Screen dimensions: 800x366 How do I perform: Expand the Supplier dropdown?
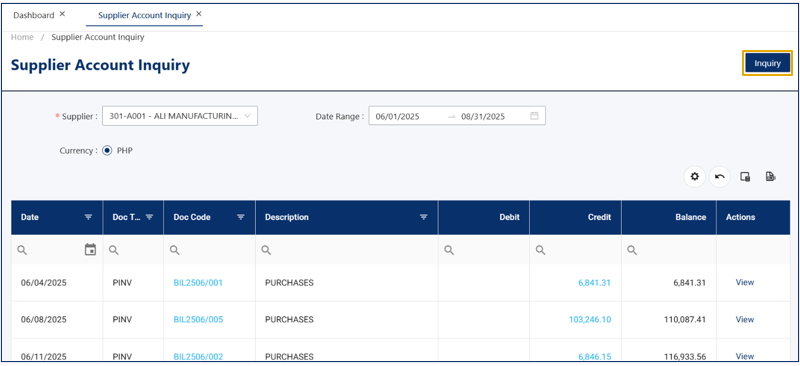tap(180, 116)
